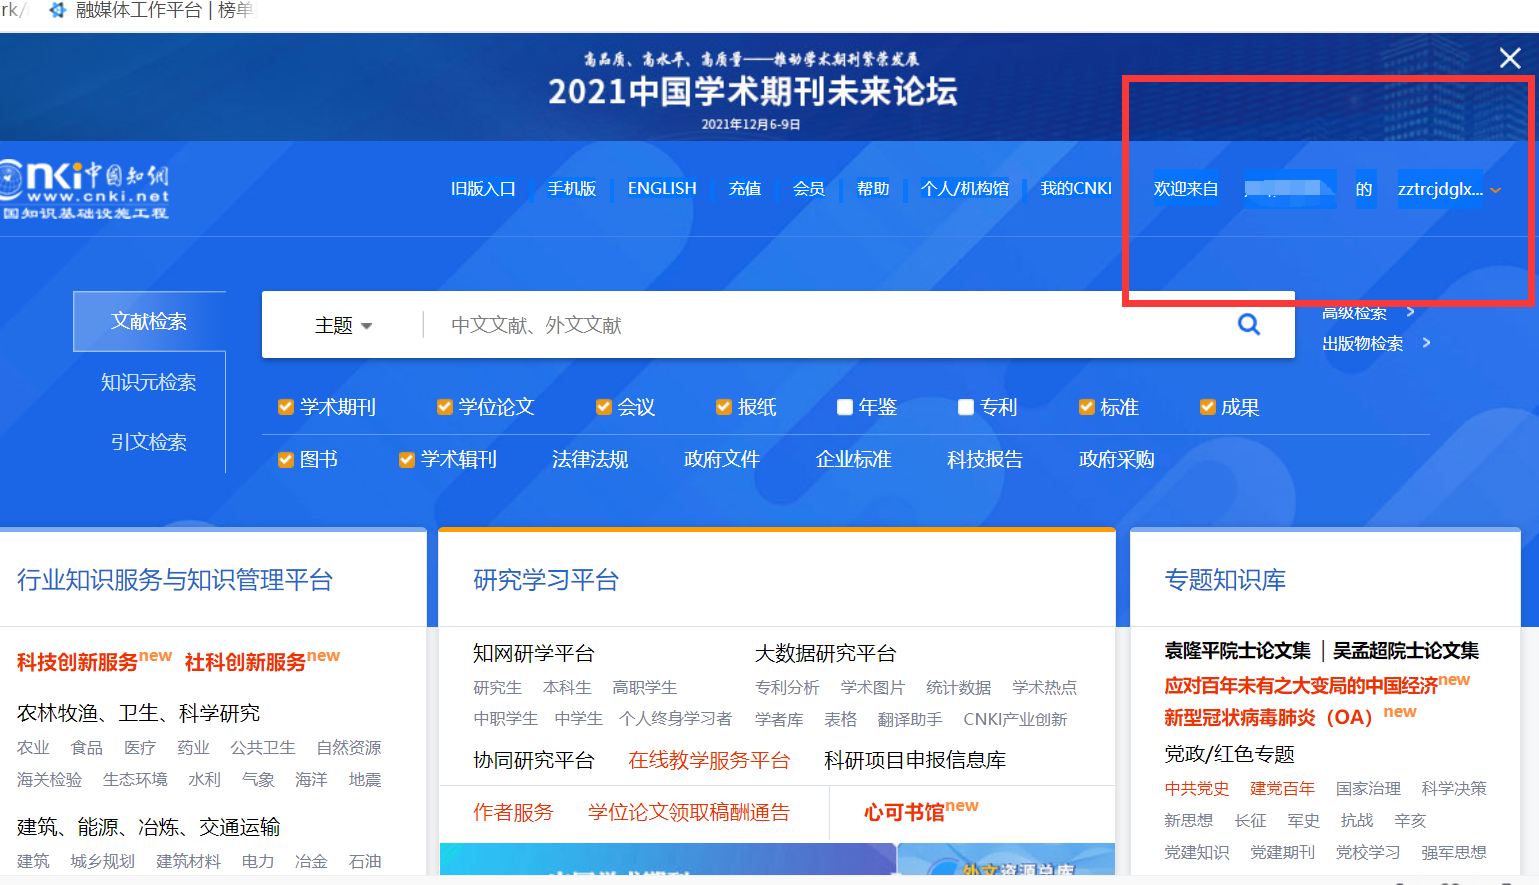Screen dimensions: 1539x885
Task: Open 在线教学服务平台 link
Action: point(708,760)
